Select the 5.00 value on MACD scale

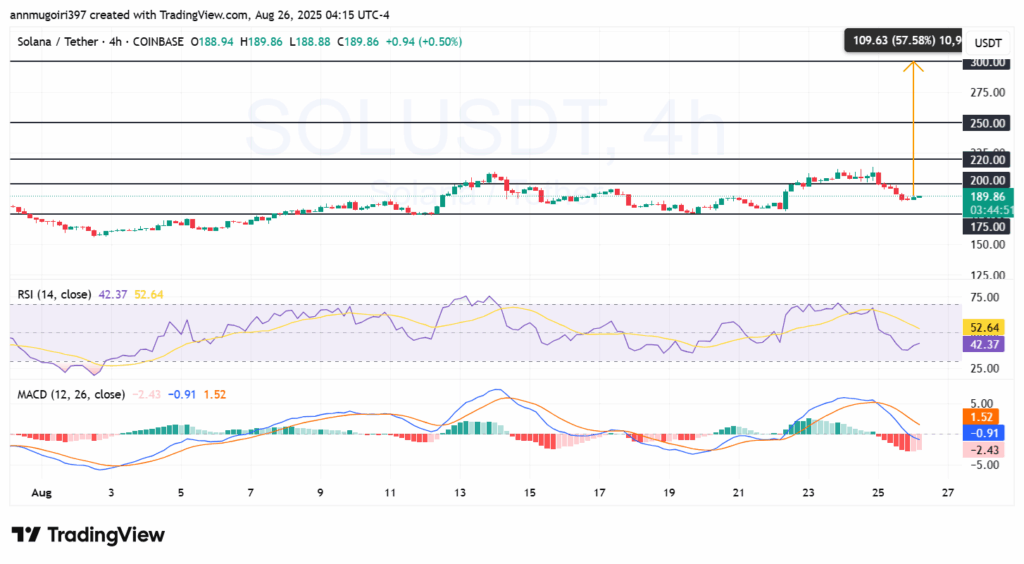(982, 404)
